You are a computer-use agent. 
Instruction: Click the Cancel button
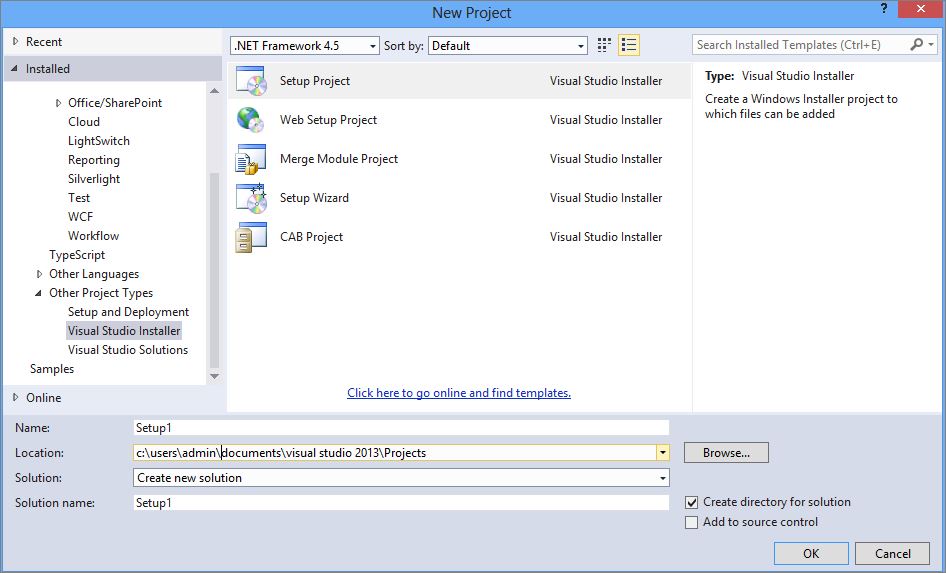(893, 554)
